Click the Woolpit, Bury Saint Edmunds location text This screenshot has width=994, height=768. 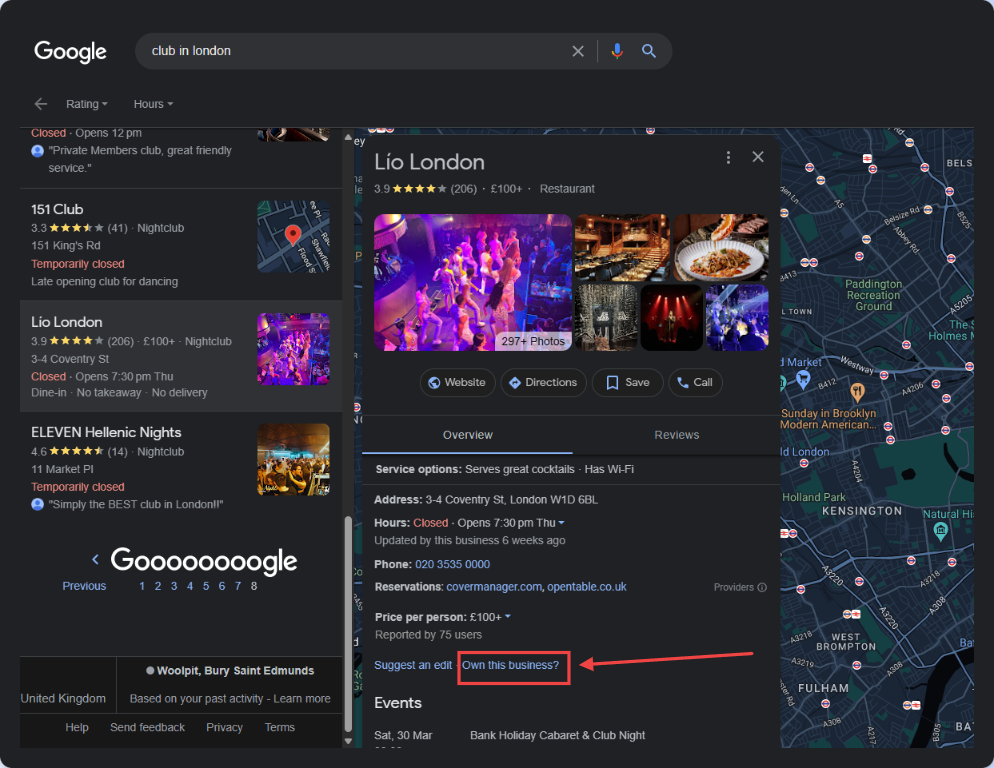[235, 671]
